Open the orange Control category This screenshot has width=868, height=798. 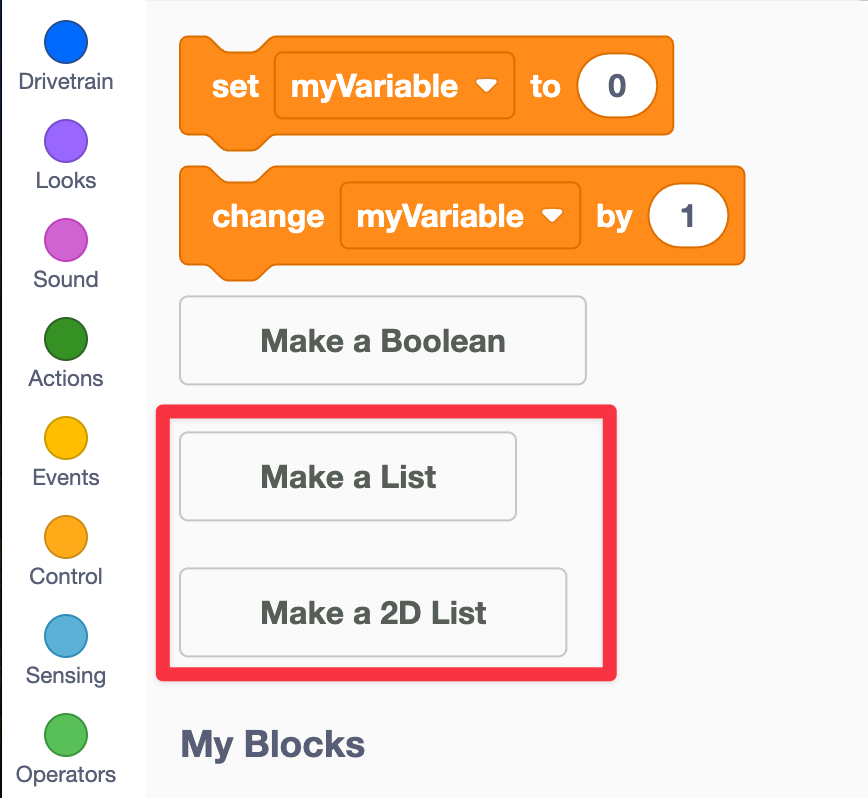pos(66,537)
